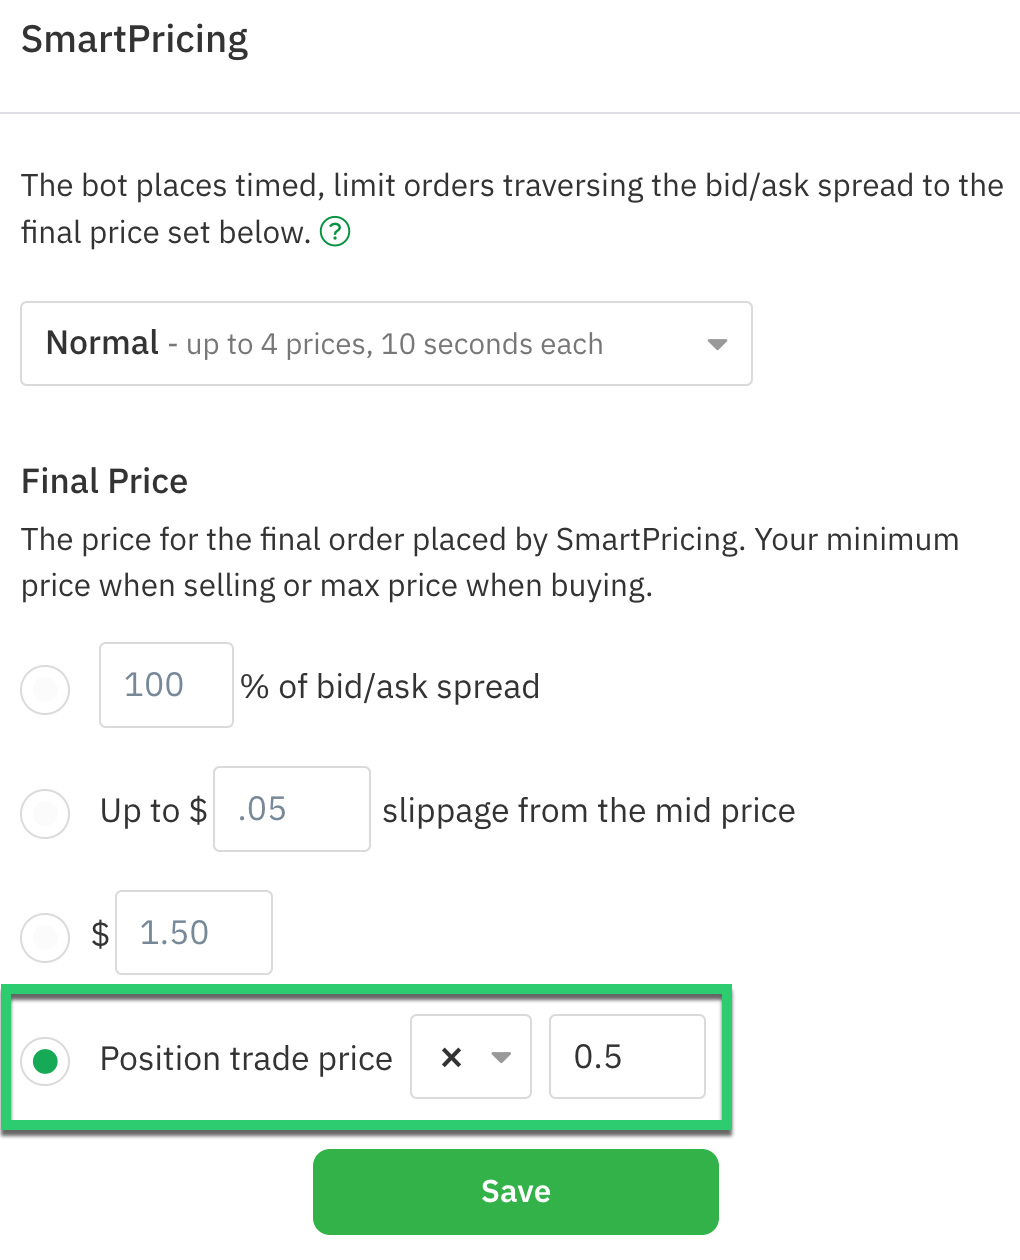Select the '% of bid/ask spread' radio button
1020x1260 pixels.
(45, 689)
